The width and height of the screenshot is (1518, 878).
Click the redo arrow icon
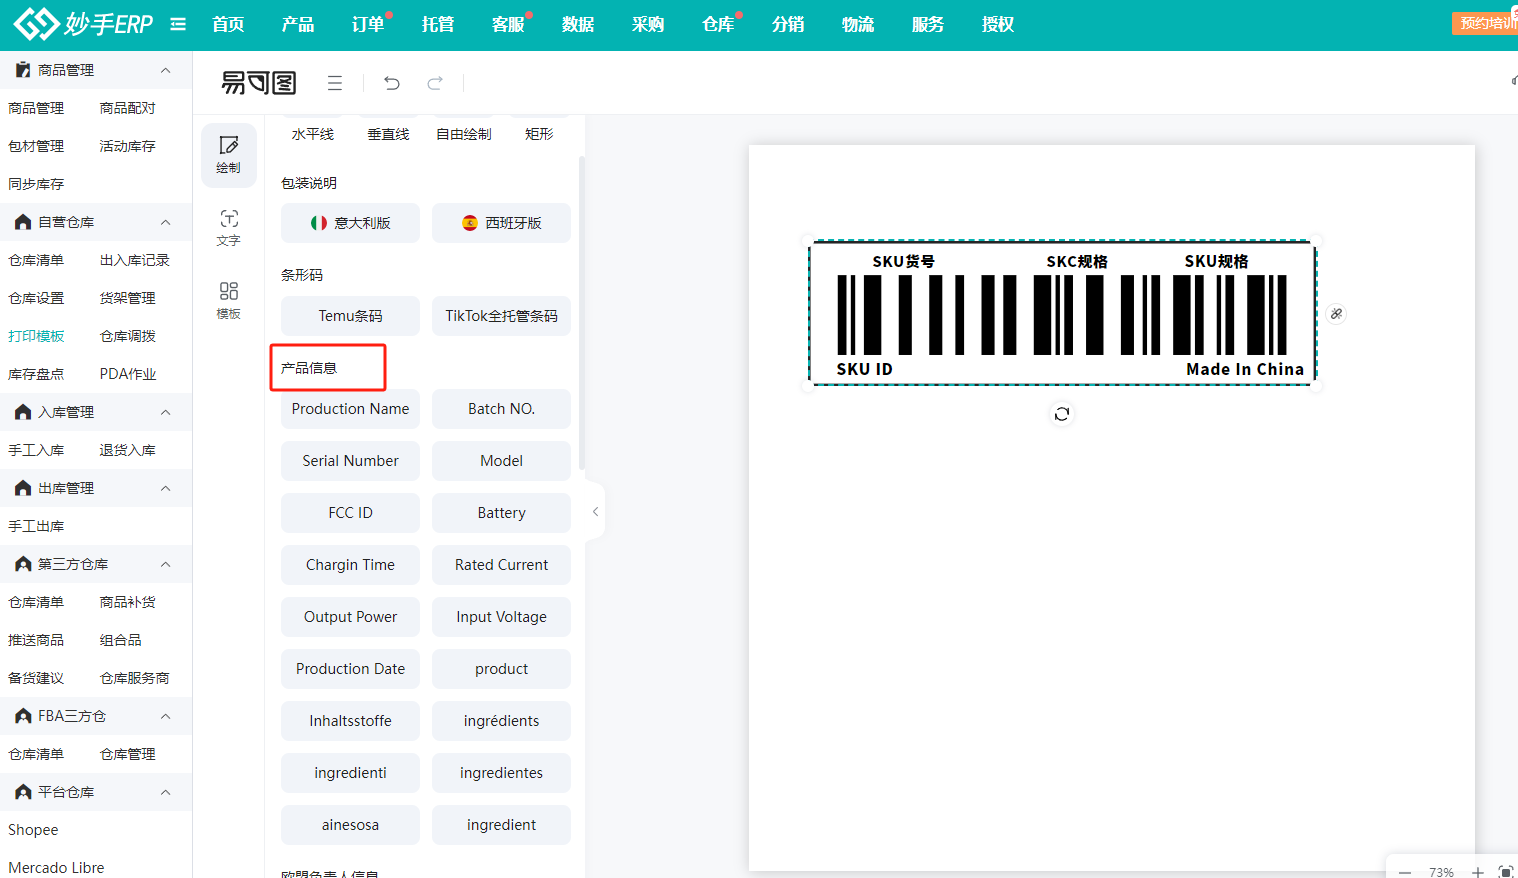[x=435, y=83]
